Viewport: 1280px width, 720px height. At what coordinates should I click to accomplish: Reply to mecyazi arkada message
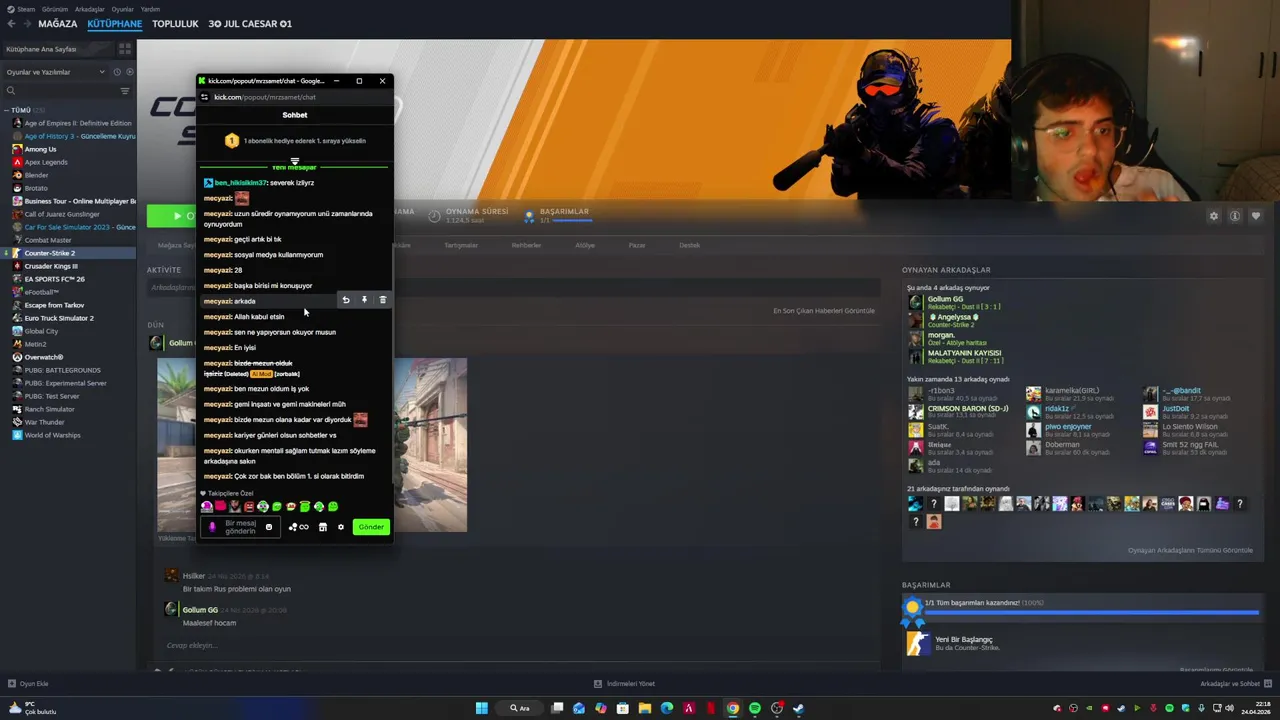pos(346,300)
